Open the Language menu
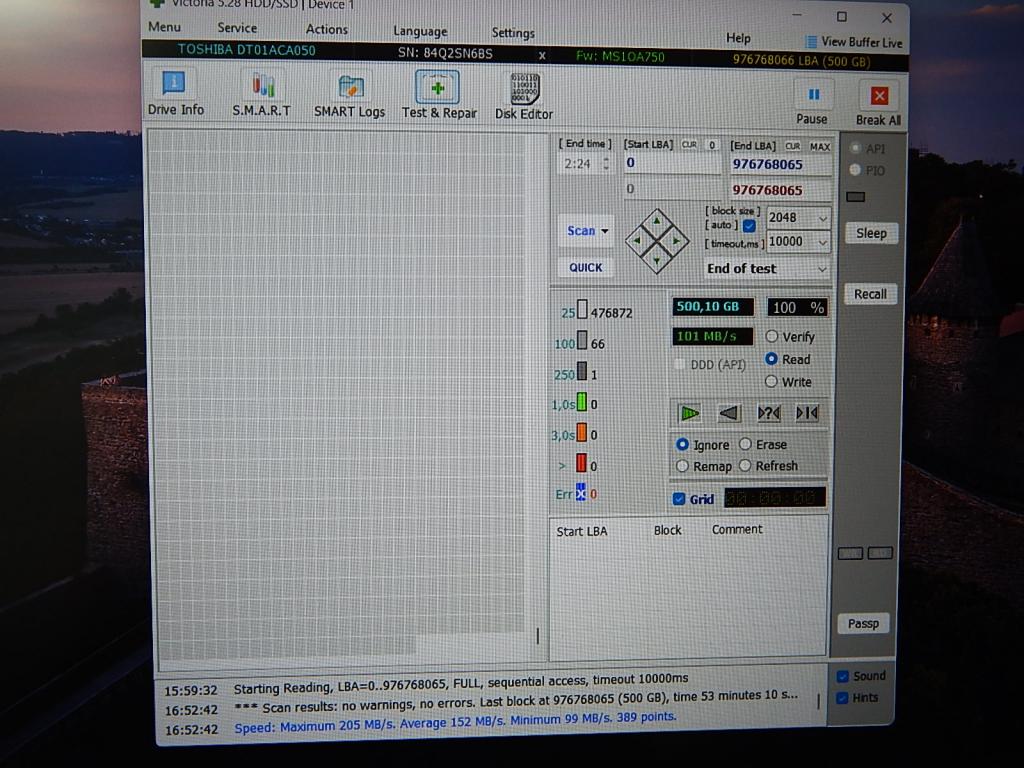This screenshot has width=1024, height=768. coord(420,31)
